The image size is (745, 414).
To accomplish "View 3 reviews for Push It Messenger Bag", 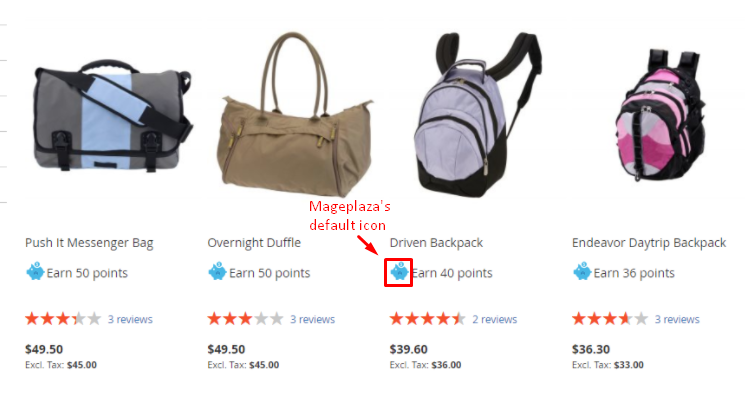I will 130,319.
